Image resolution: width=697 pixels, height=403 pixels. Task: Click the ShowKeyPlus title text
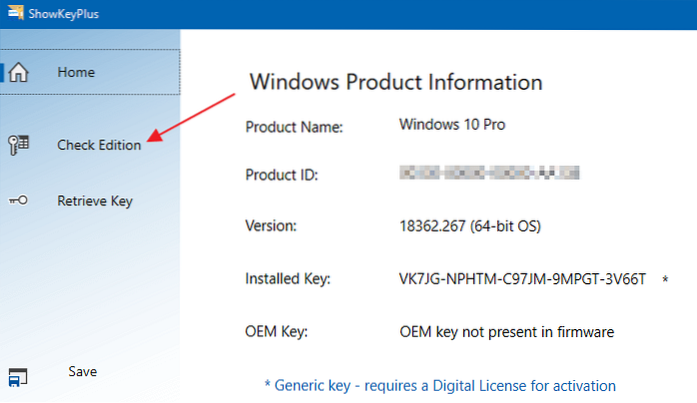[64, 14]
